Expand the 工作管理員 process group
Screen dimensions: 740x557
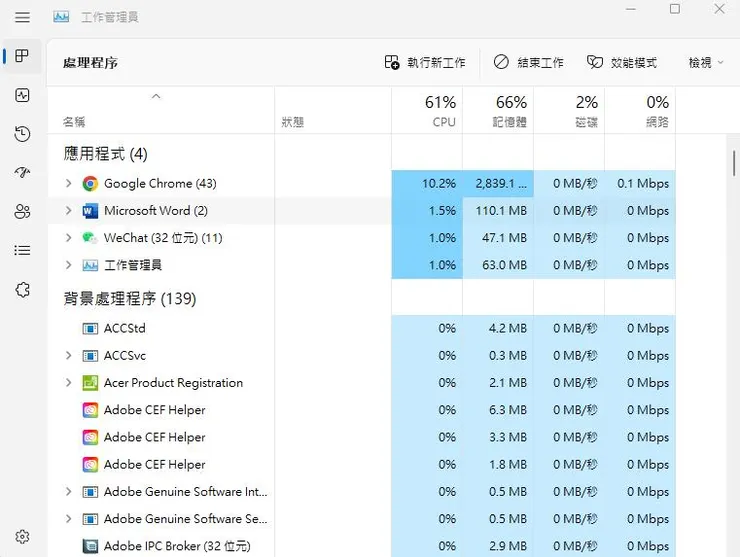[x=68, y=265]
